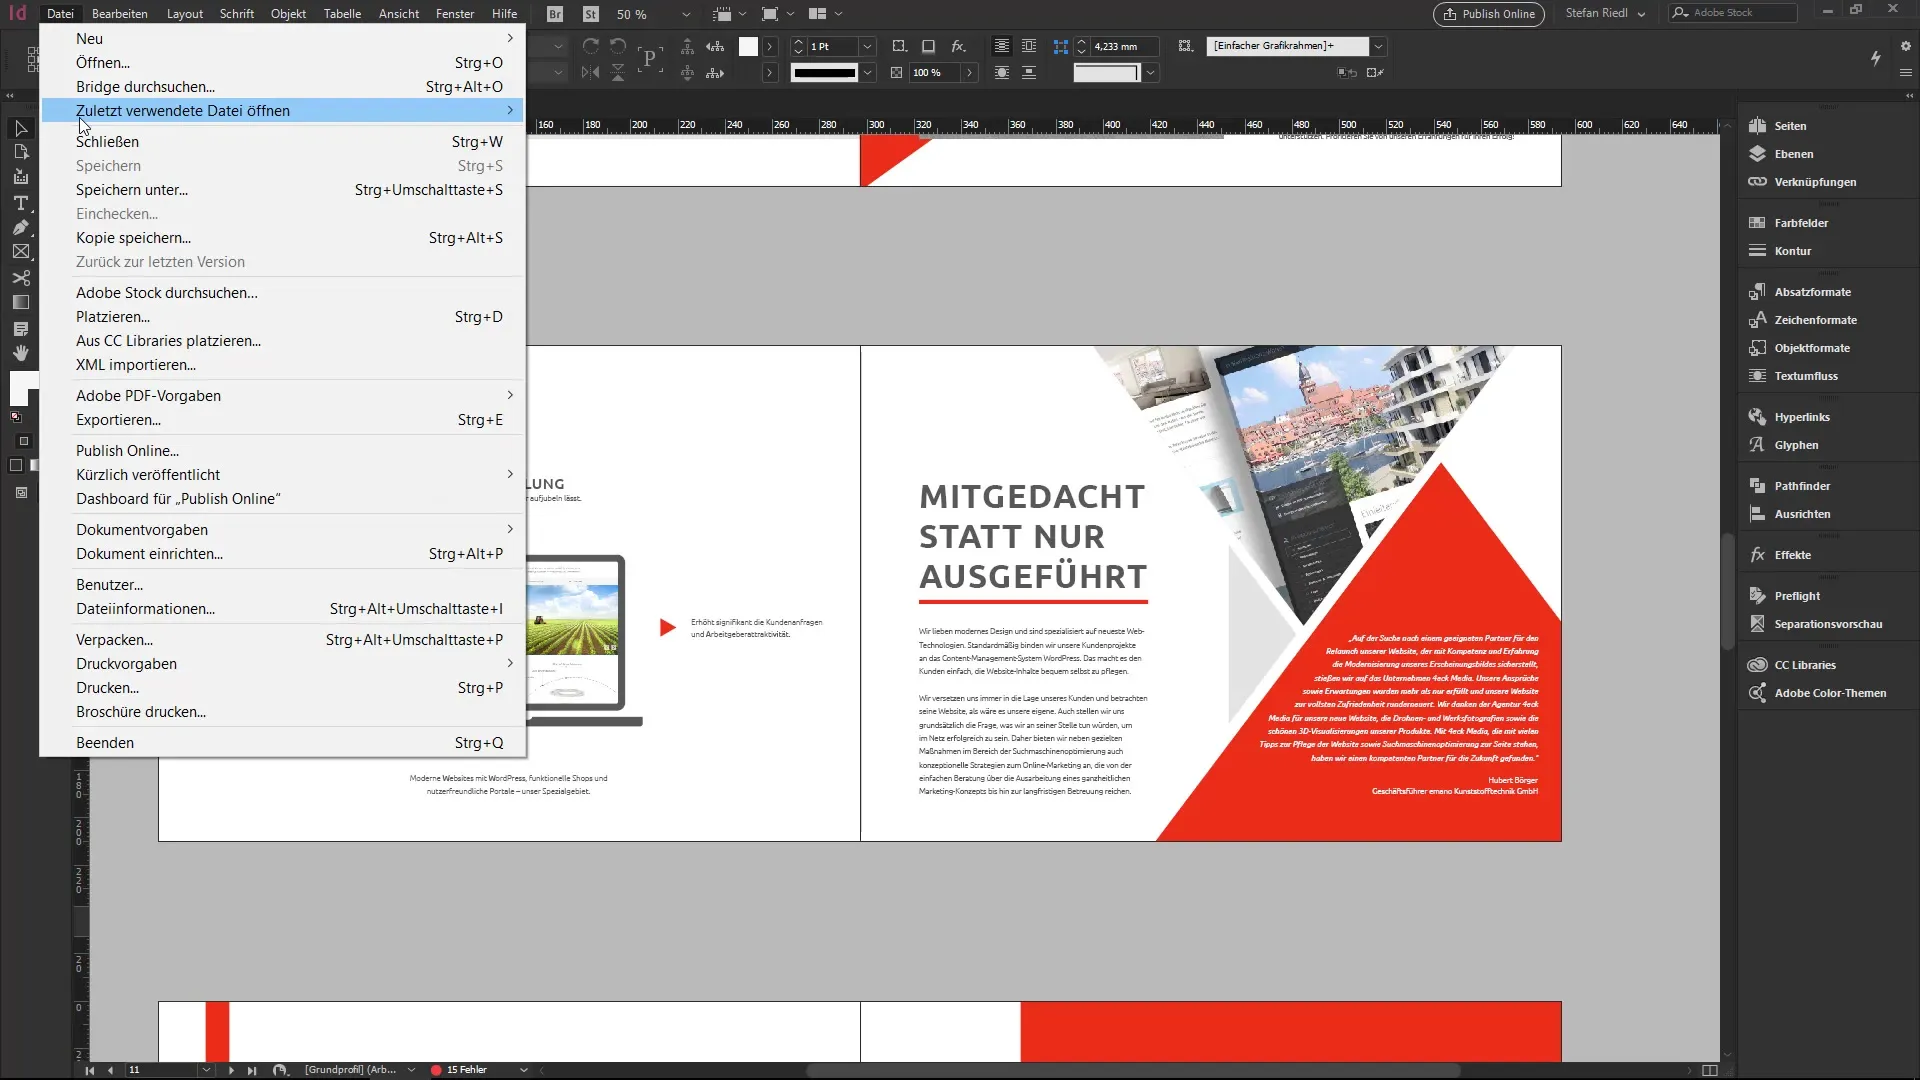Click Publish Online button
The image size is (1920, 1080).
coord(1488,14)
